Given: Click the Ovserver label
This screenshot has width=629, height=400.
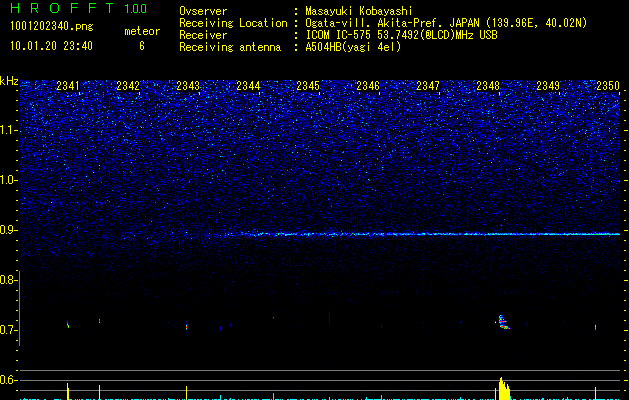Looking at the screenshot, I should tap(203, 11).
